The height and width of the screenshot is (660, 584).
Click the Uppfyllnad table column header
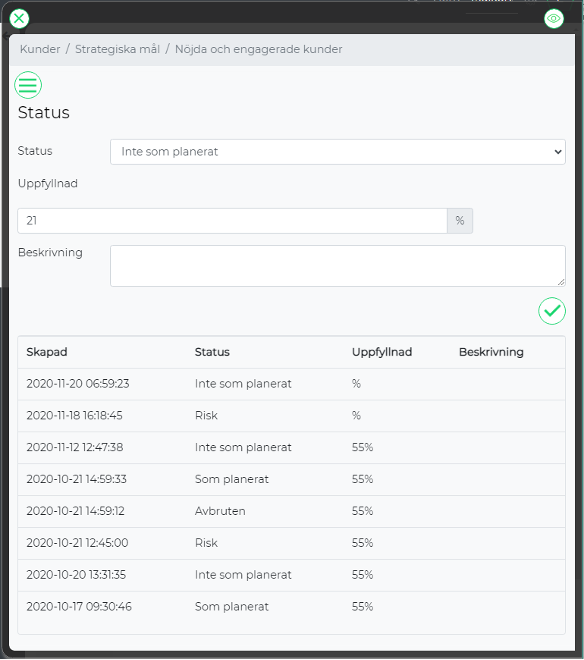pos(382,352)
